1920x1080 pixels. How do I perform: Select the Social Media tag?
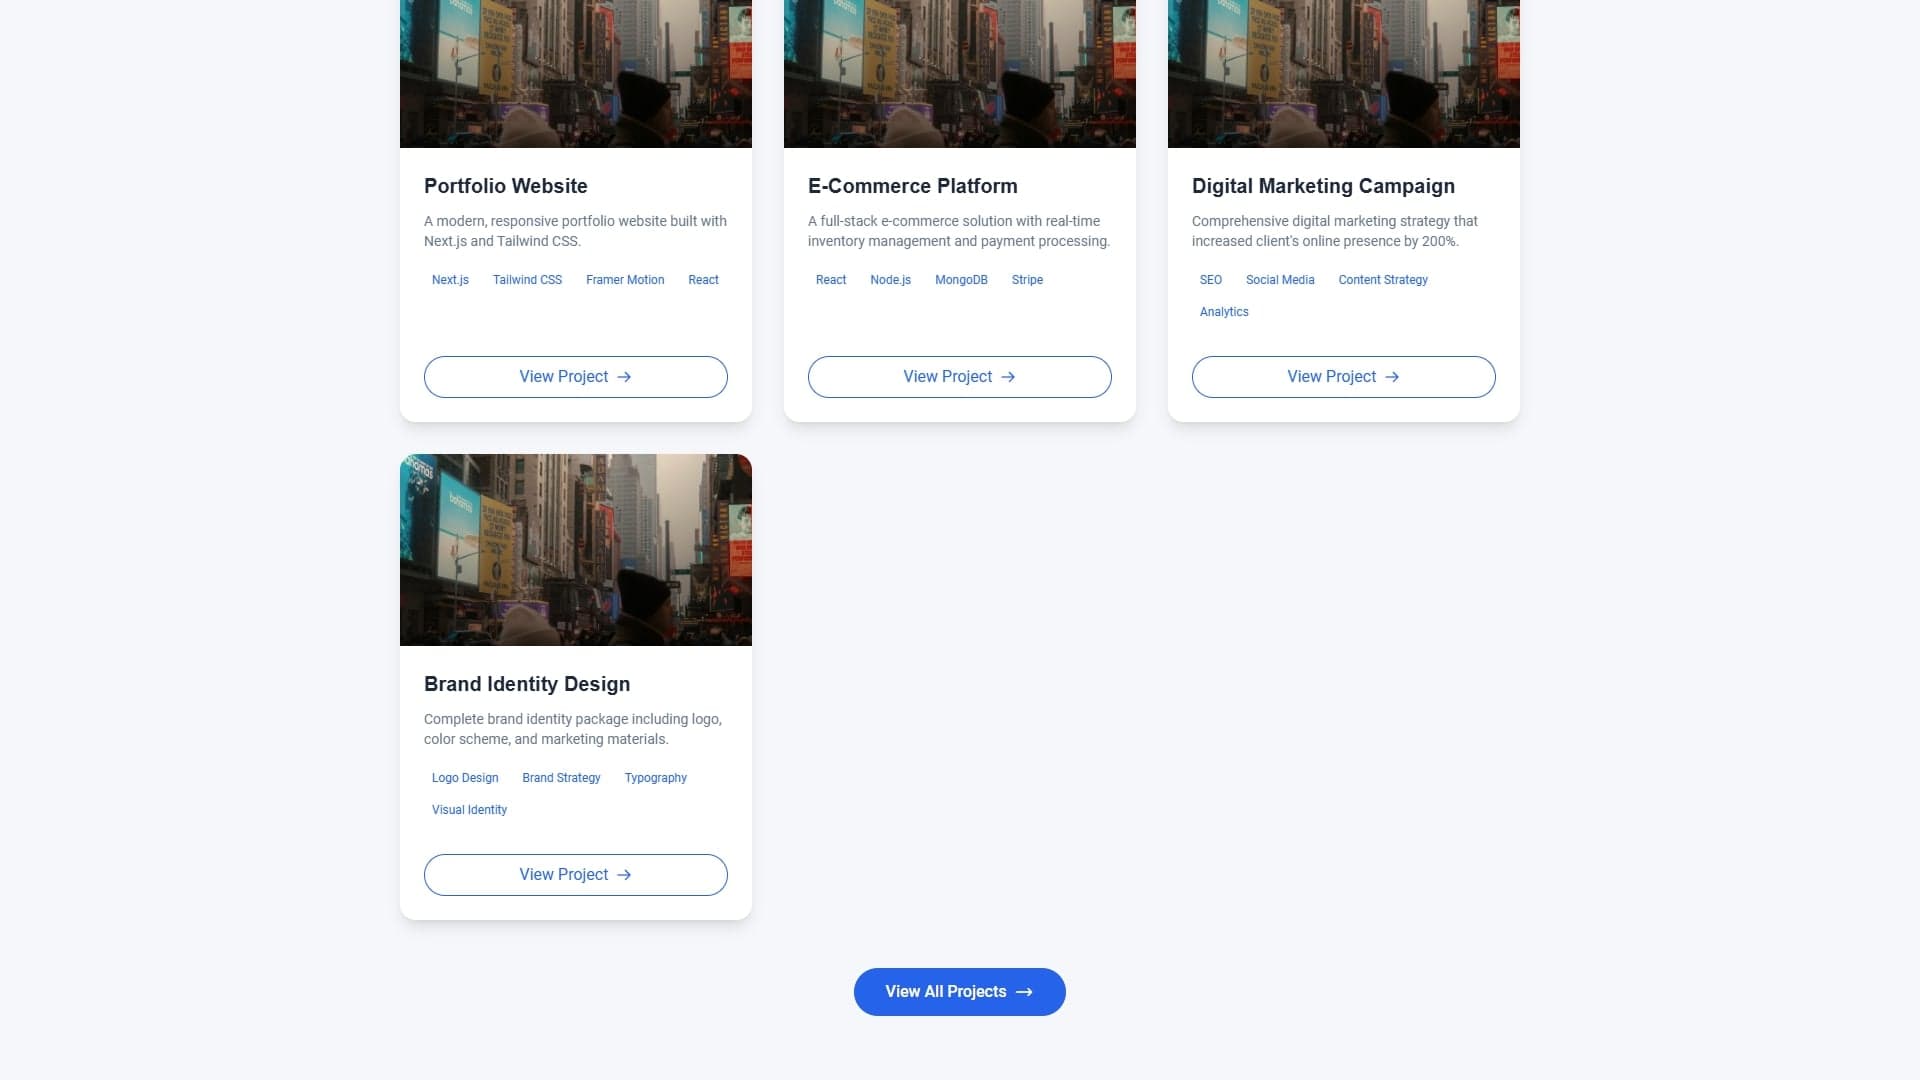(1280, 280)
